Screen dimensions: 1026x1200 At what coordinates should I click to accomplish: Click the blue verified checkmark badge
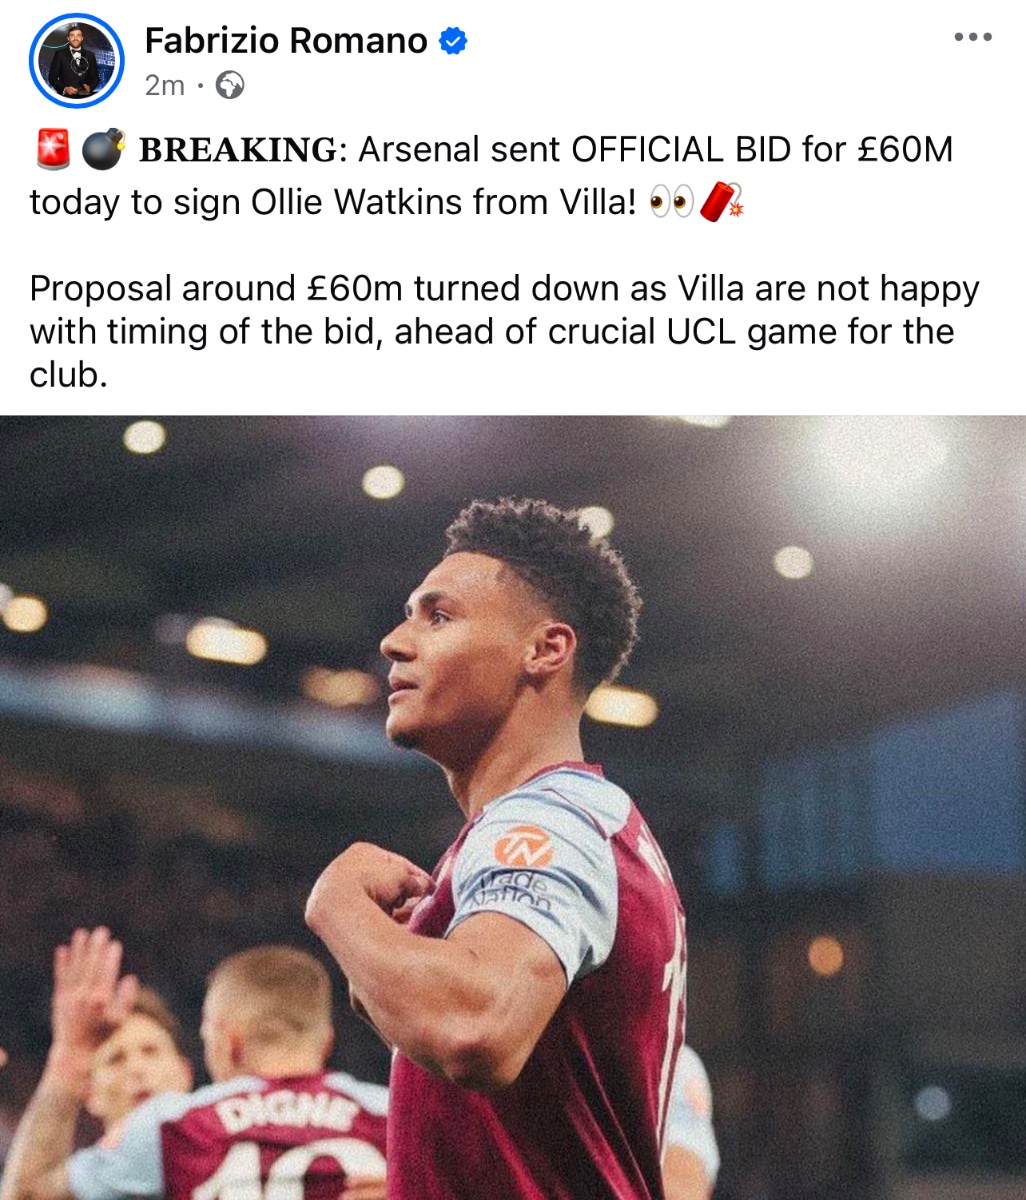pyautogui.click(x=454, y=41)
